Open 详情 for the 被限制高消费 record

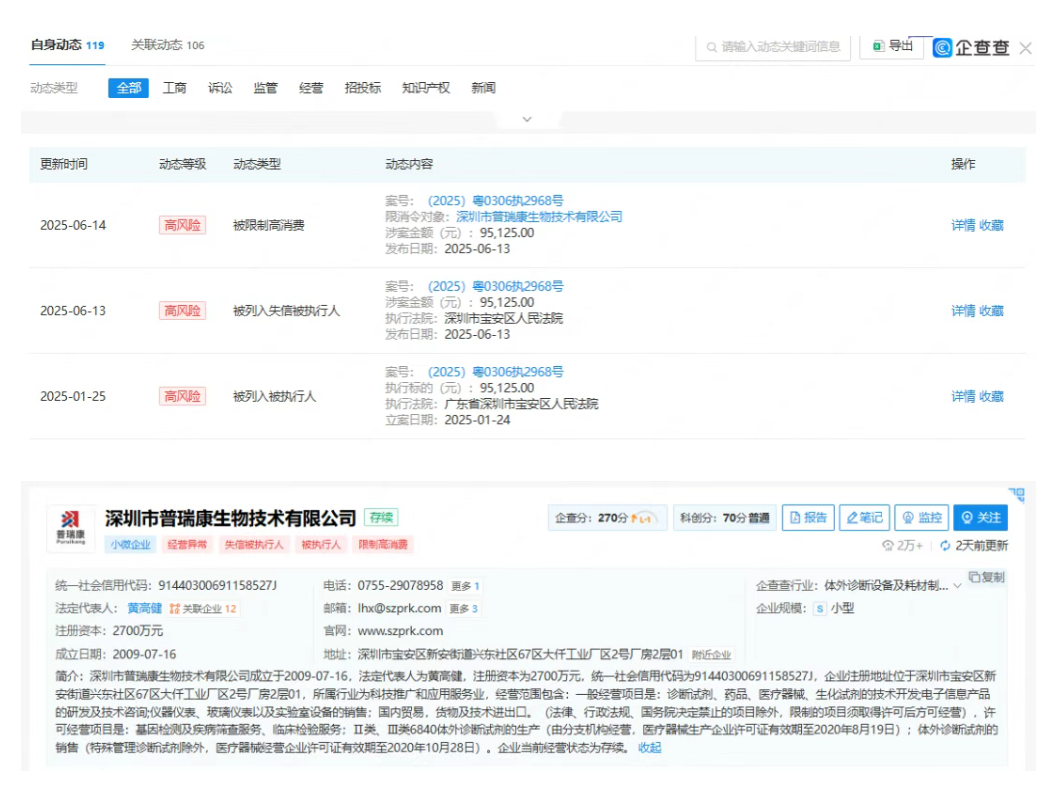[962, 226]
